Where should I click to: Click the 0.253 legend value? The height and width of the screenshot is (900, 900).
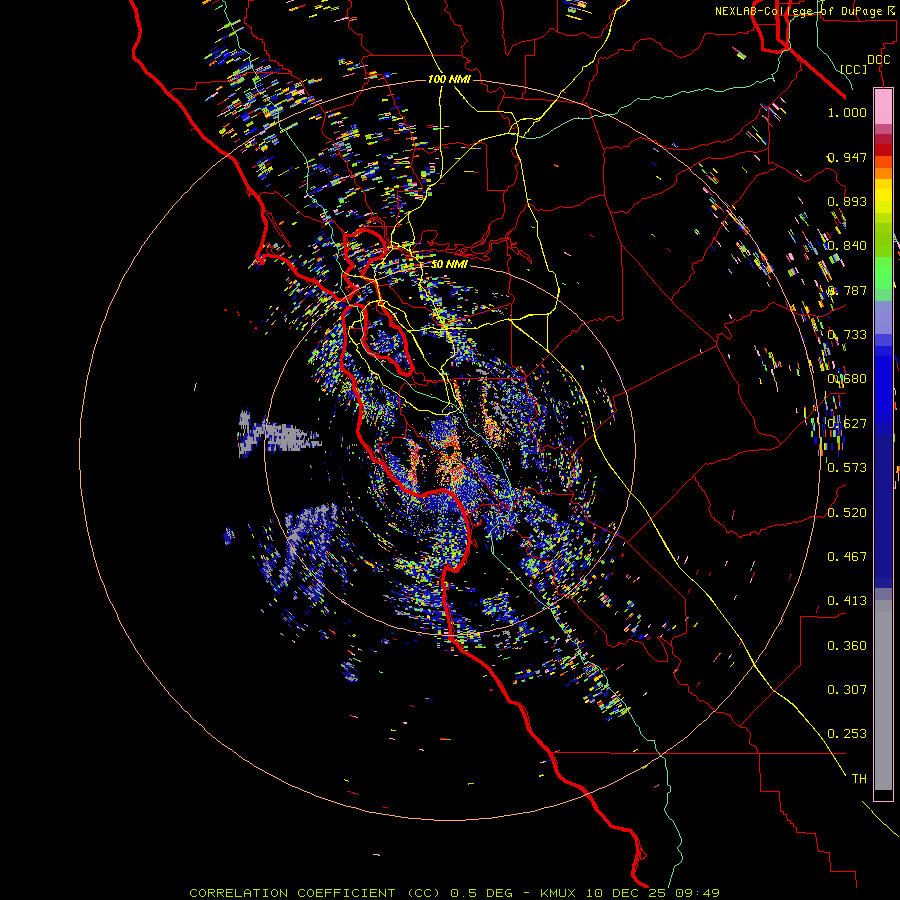coord(847,734)
